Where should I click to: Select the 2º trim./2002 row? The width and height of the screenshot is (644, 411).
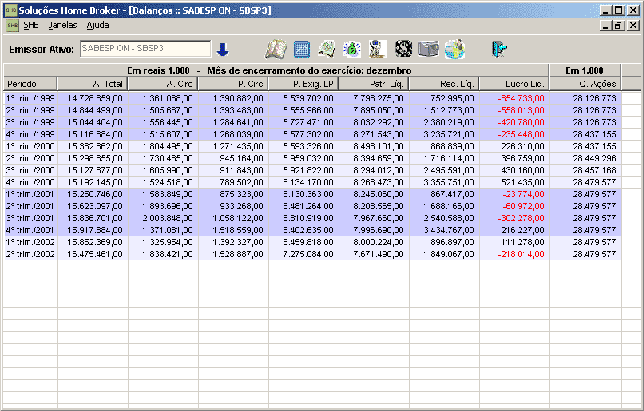[x=312, y=254]
